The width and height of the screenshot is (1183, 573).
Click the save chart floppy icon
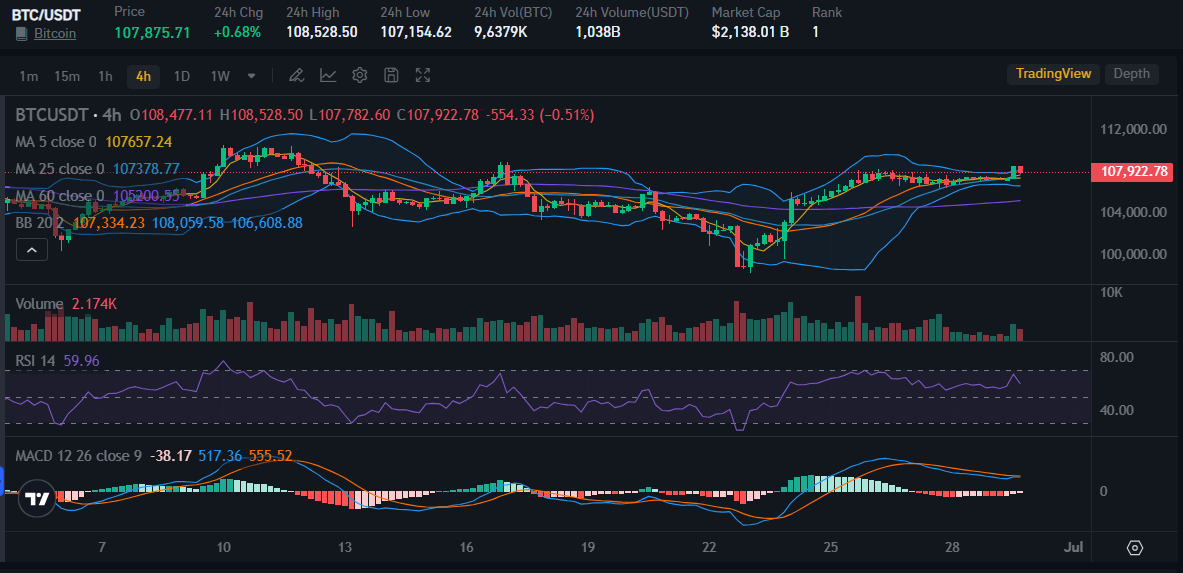[391, 75]
